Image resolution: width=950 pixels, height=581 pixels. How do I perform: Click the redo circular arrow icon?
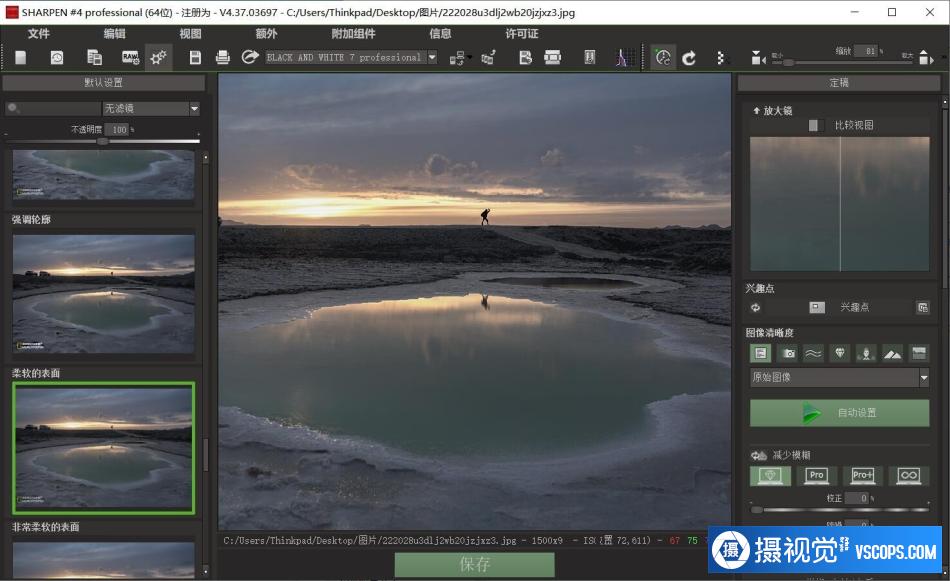click(x=689, y=58)
